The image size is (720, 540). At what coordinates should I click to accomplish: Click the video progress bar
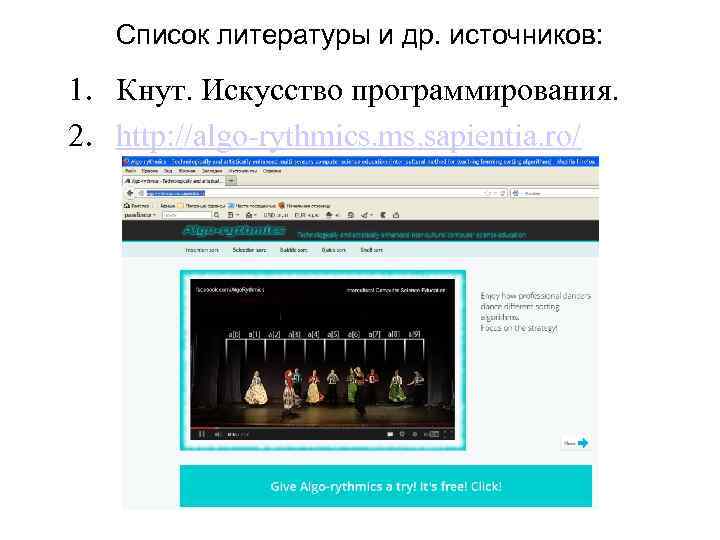(322, 427)
